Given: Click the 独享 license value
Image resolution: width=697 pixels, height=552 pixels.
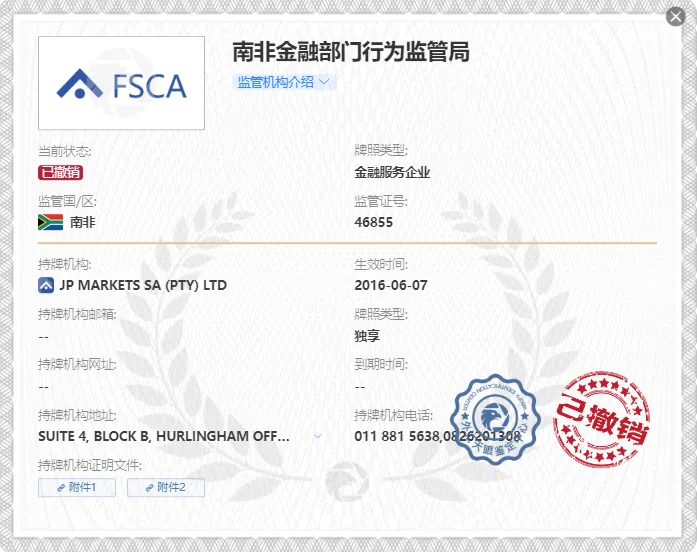Looking at the screenshot, I should (x=367, y=336).
